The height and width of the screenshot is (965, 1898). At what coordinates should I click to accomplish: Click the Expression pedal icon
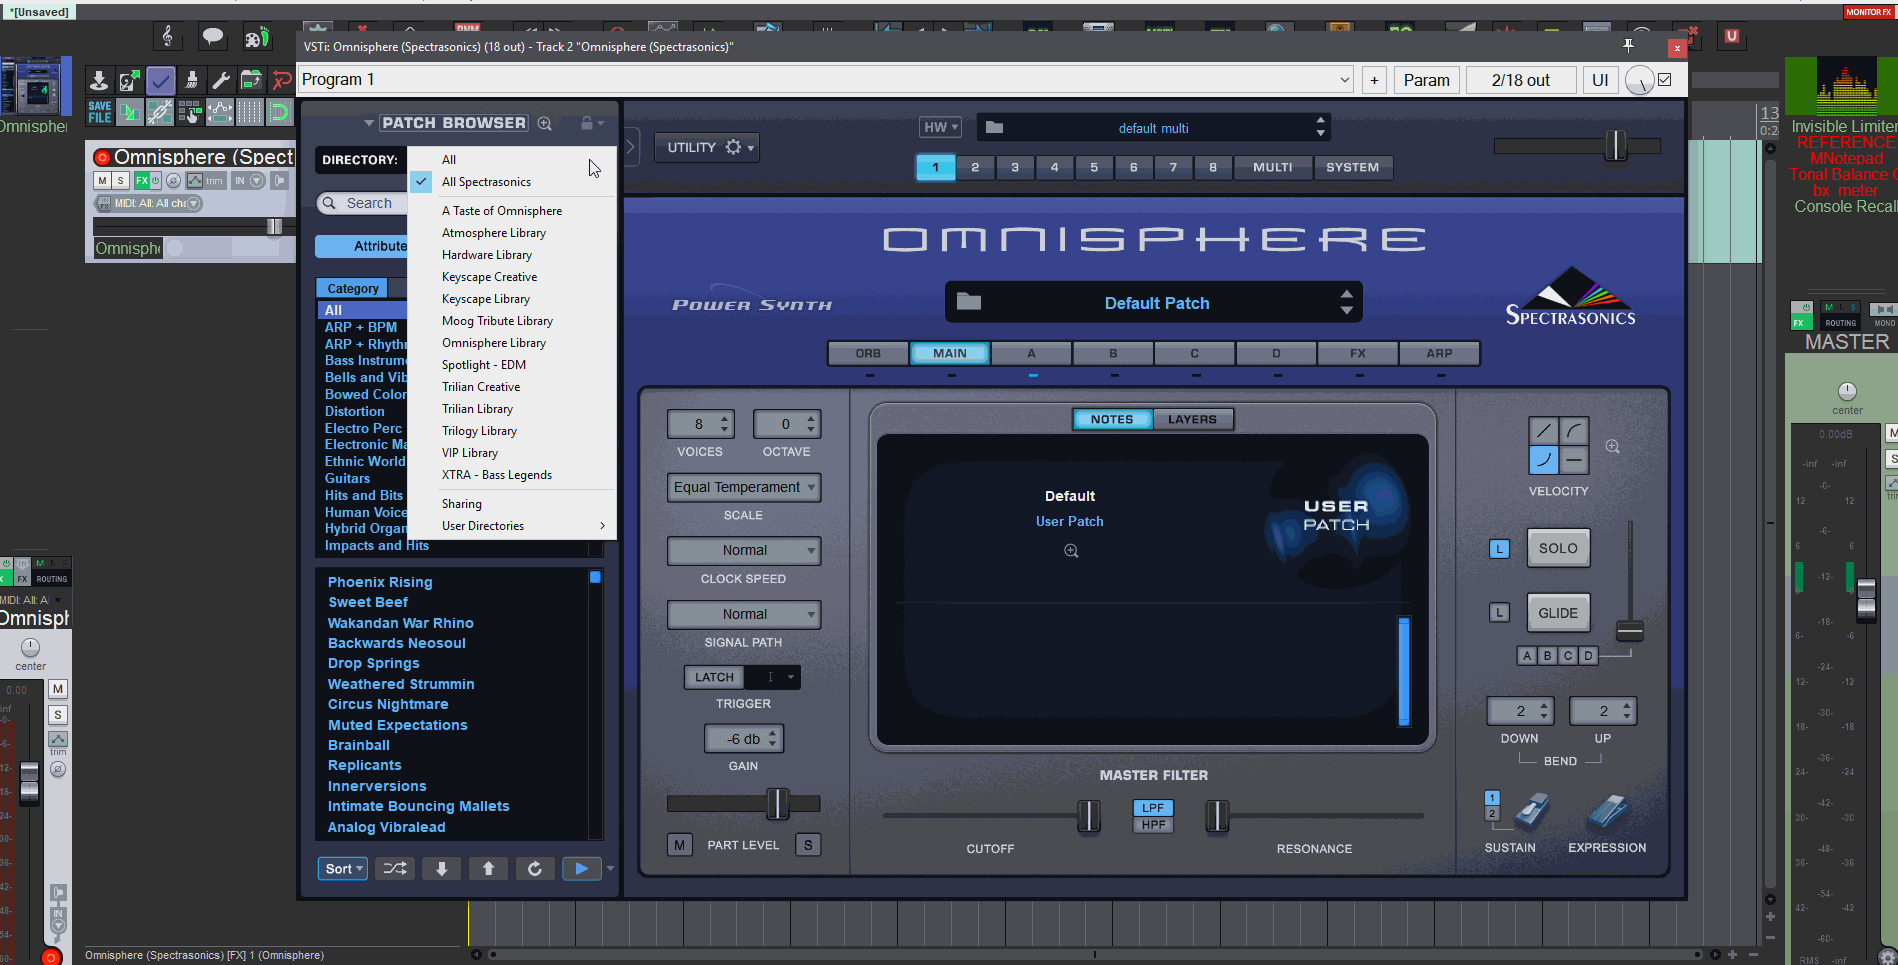[x=1608, y=811]
